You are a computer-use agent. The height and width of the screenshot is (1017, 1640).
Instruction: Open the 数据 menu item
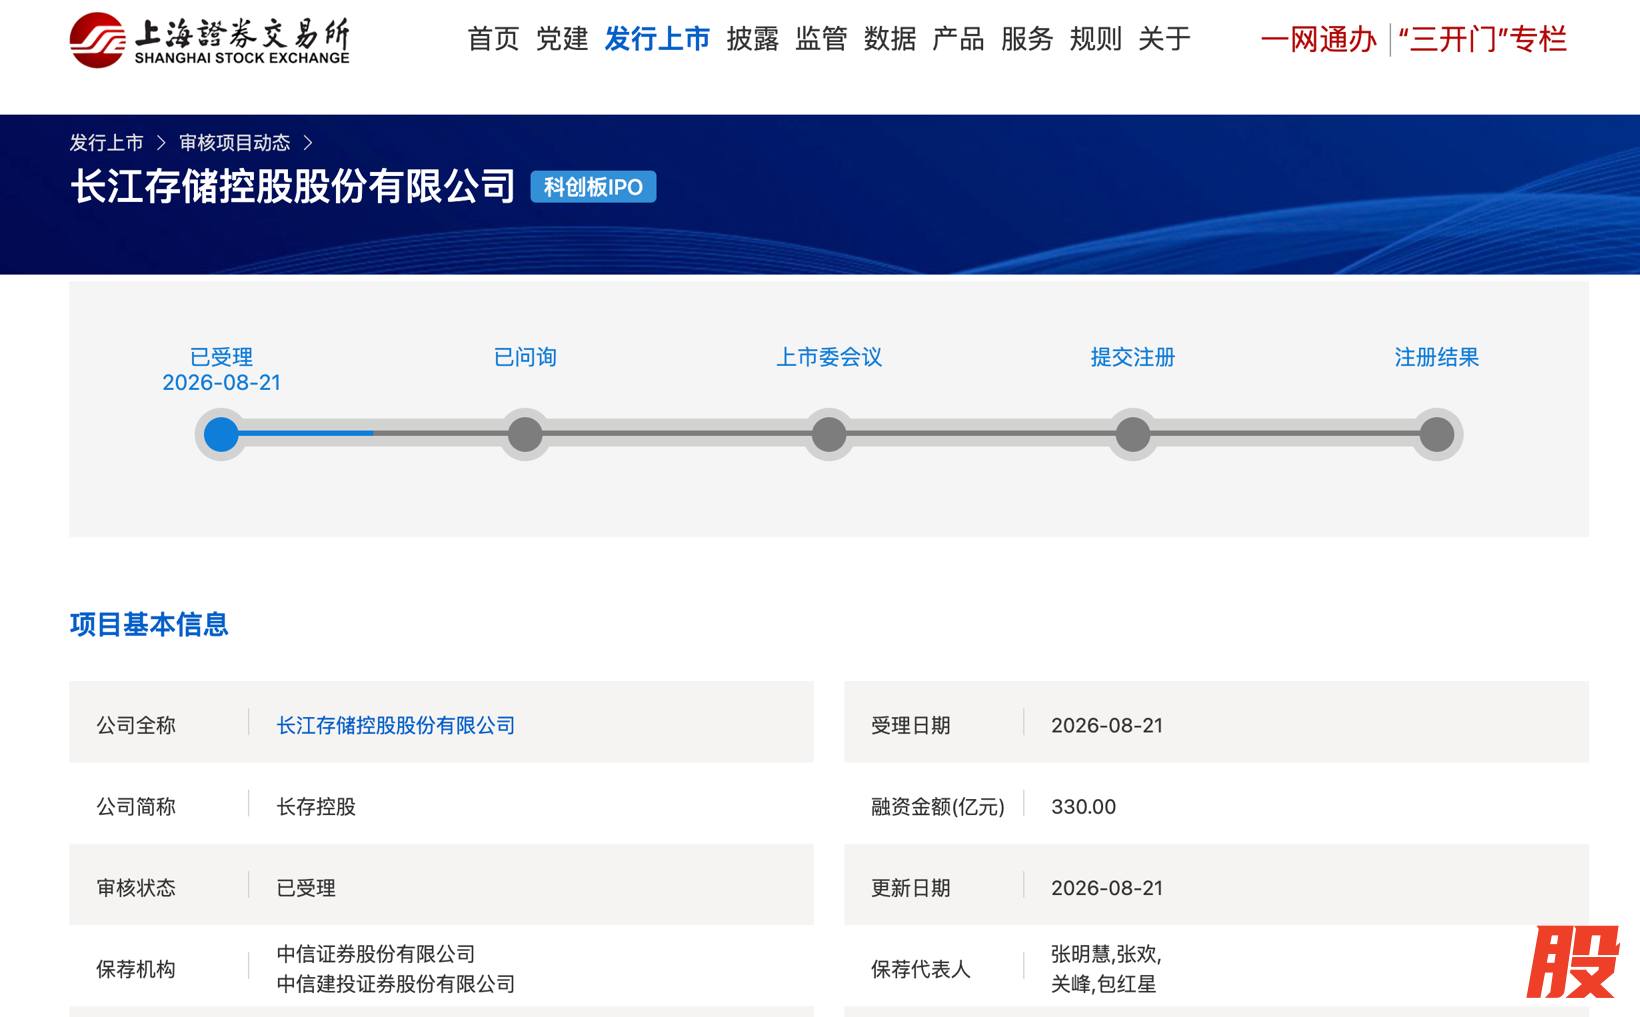[x=890, y=39]
